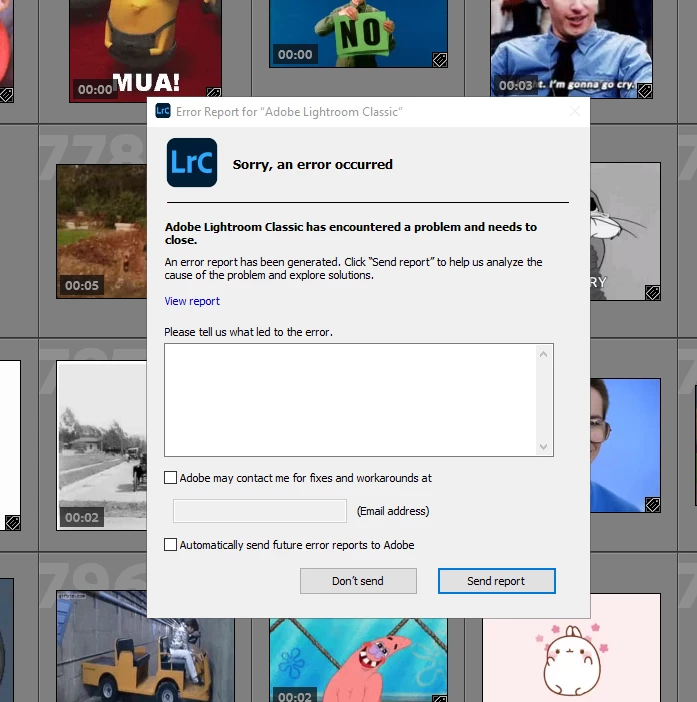This screenshot has height=702, width=697.
Task: Click keyword badge on "gonna go cry" thumbnail
Action: (x=645, y=90)
